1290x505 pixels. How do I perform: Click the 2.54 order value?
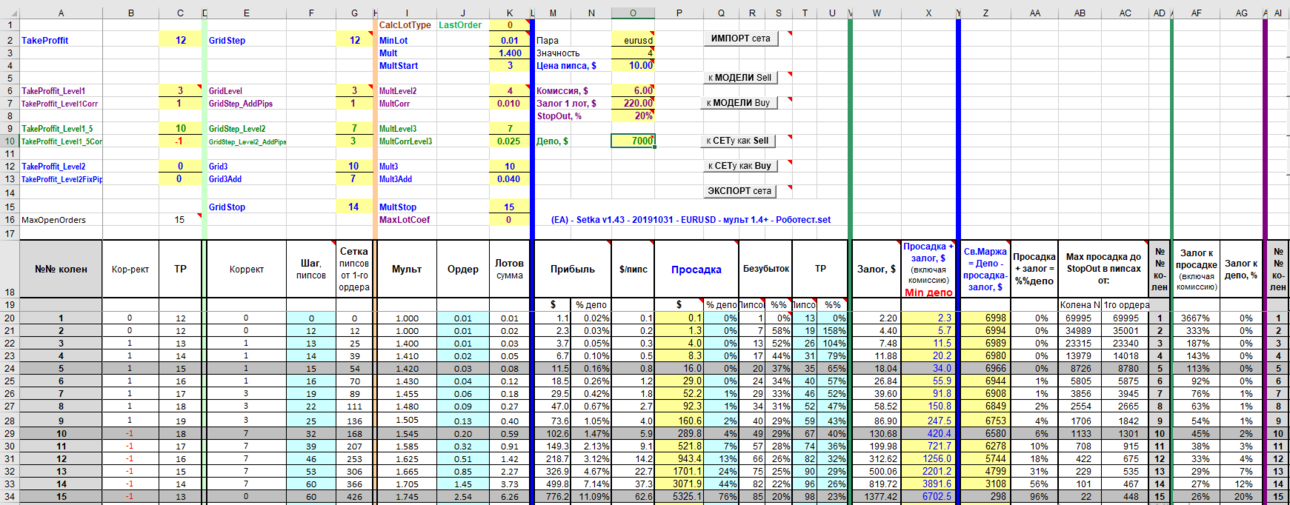(x=462, y=497)
